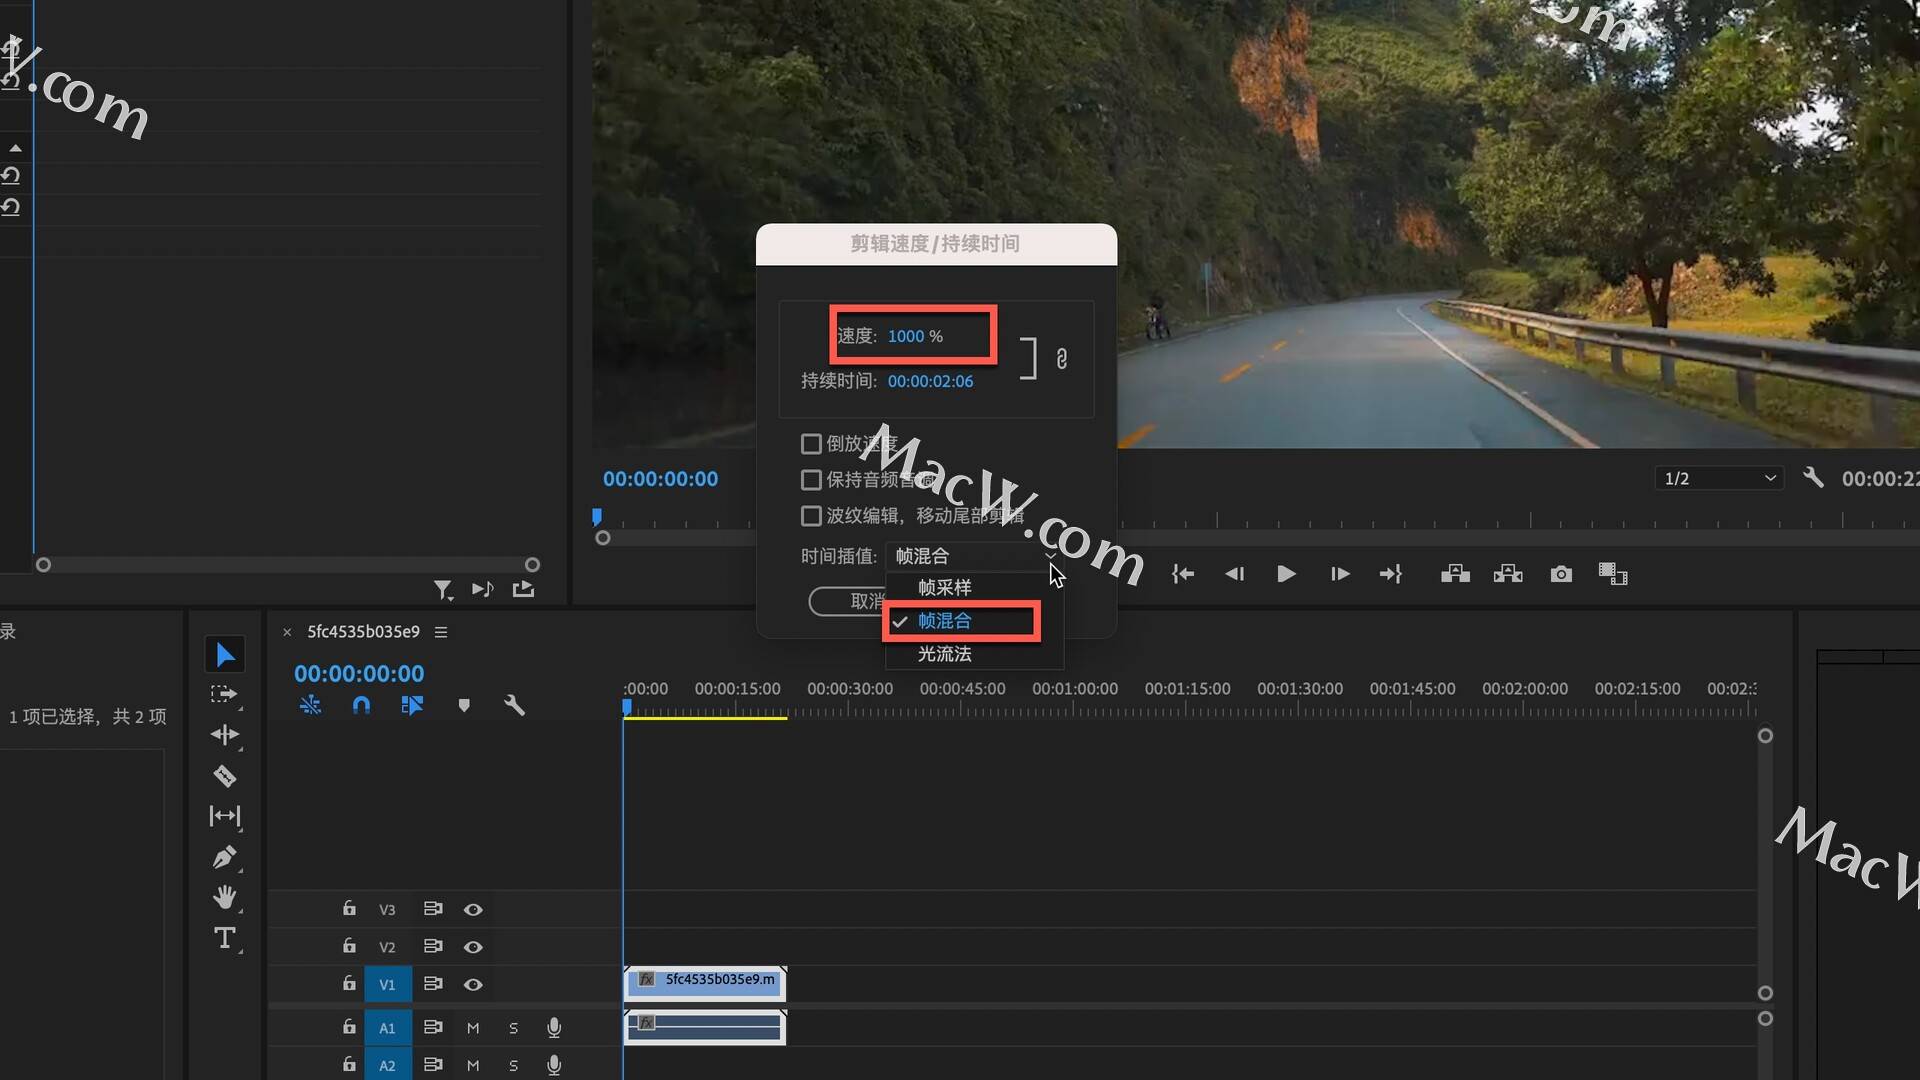Screen dimensions: 1920x1080
Task: Toggle insert sequences as nests icon
Action: click(310, 705)
